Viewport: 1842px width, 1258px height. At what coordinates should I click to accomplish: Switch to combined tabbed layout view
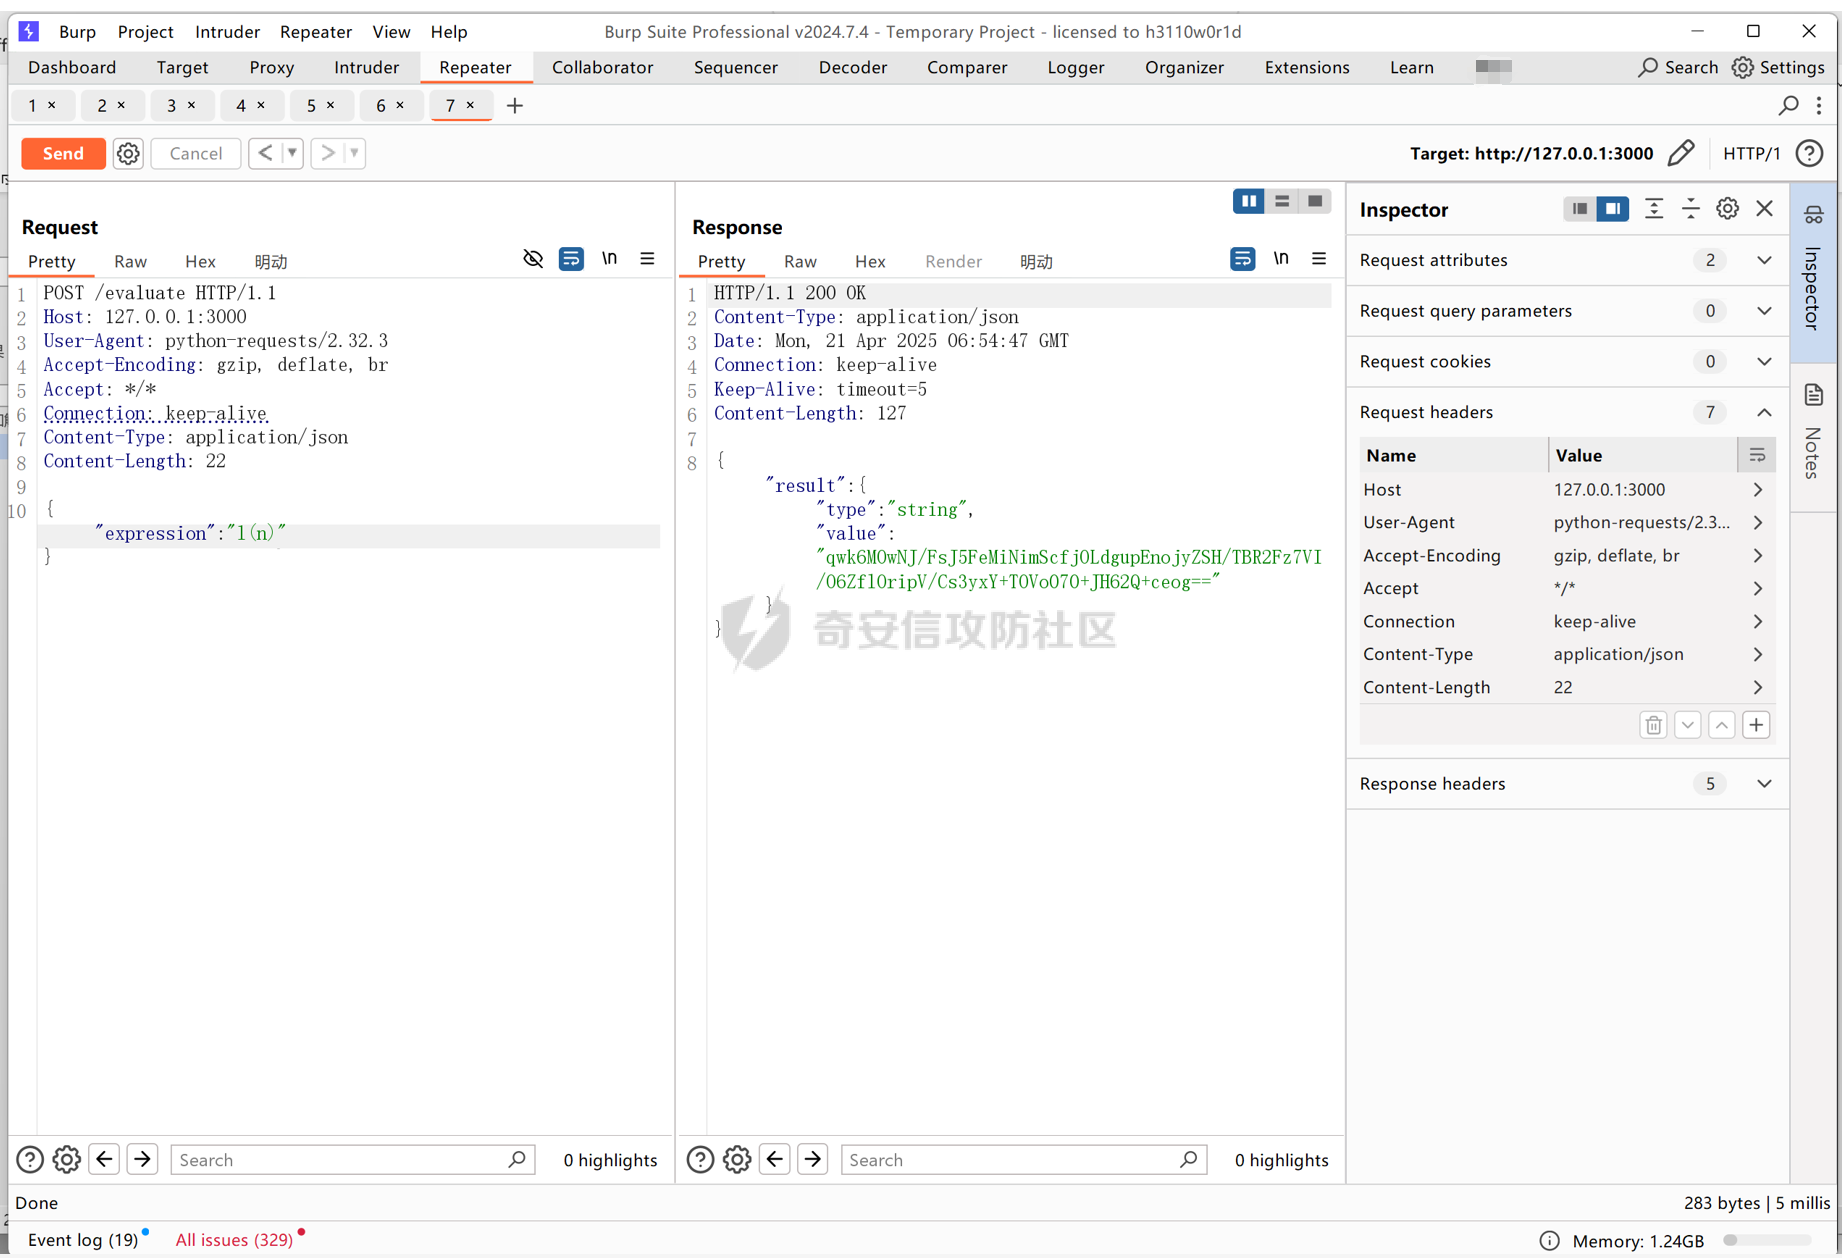(x=1315, y=201)
